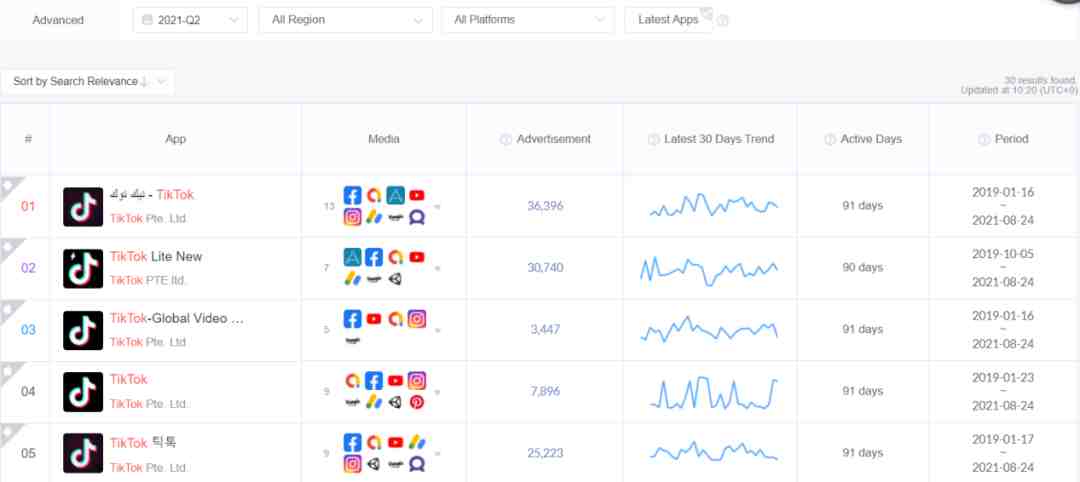Click YouTube icon in the TikTok Lite New row
Viewport: 1080px width, 482px height.
click(417, 257)
